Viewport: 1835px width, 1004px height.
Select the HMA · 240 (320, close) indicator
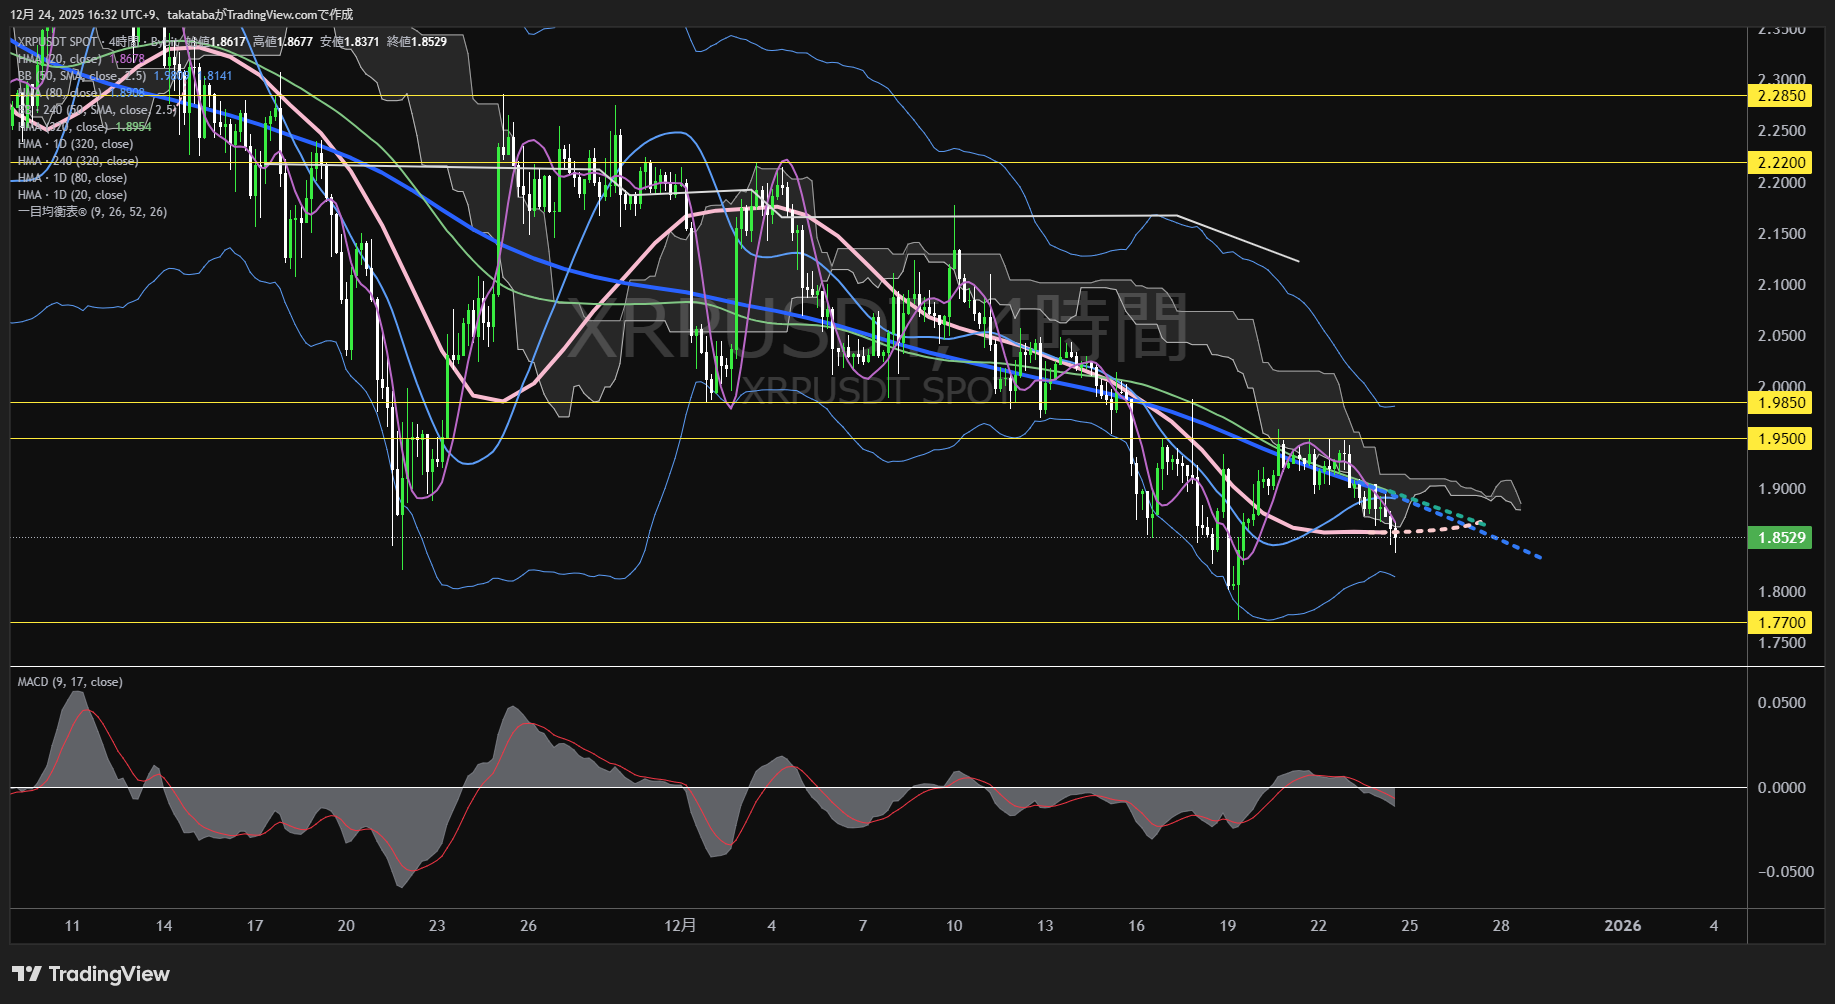pyautogui.click(x=78, y=161)
